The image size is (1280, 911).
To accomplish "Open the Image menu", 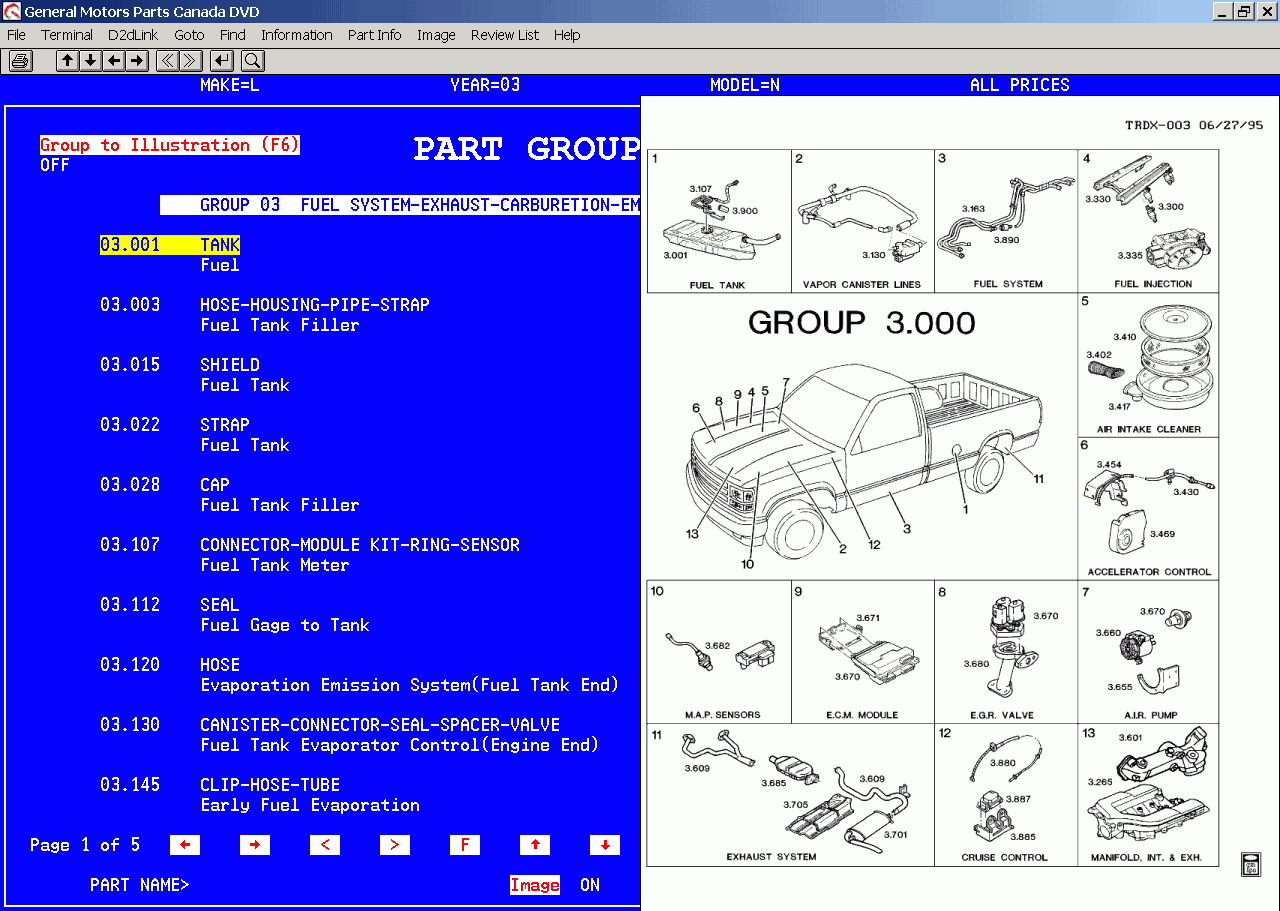I will point(436,35).
